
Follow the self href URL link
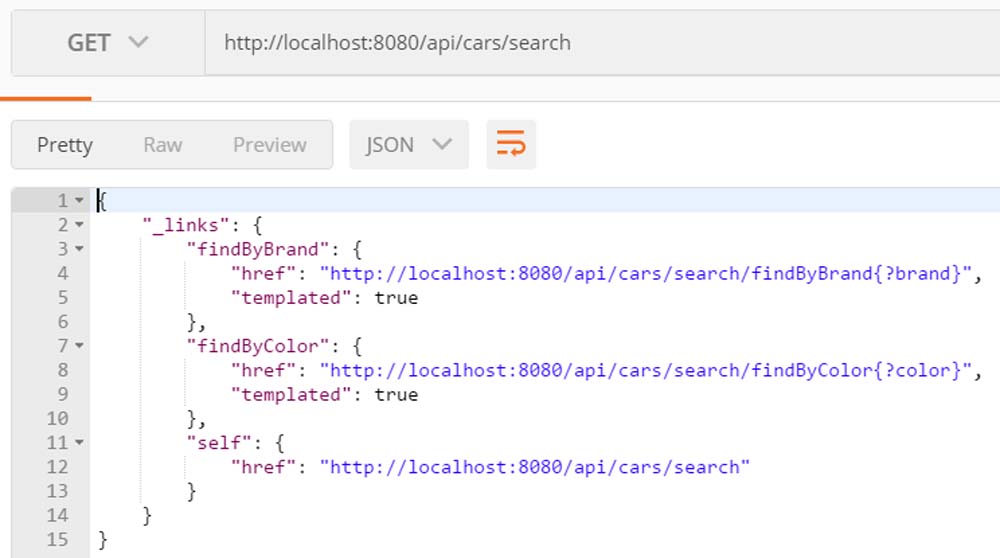(539, 467)
